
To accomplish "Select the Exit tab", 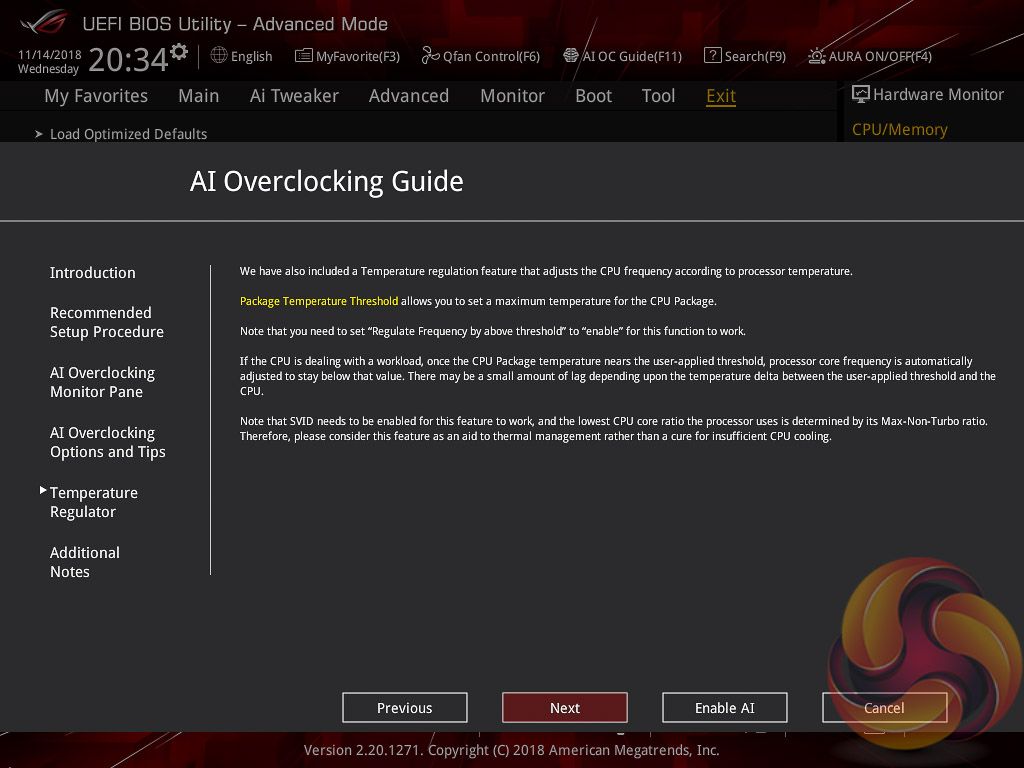I will pyautogui.click(x=721, y=96).
